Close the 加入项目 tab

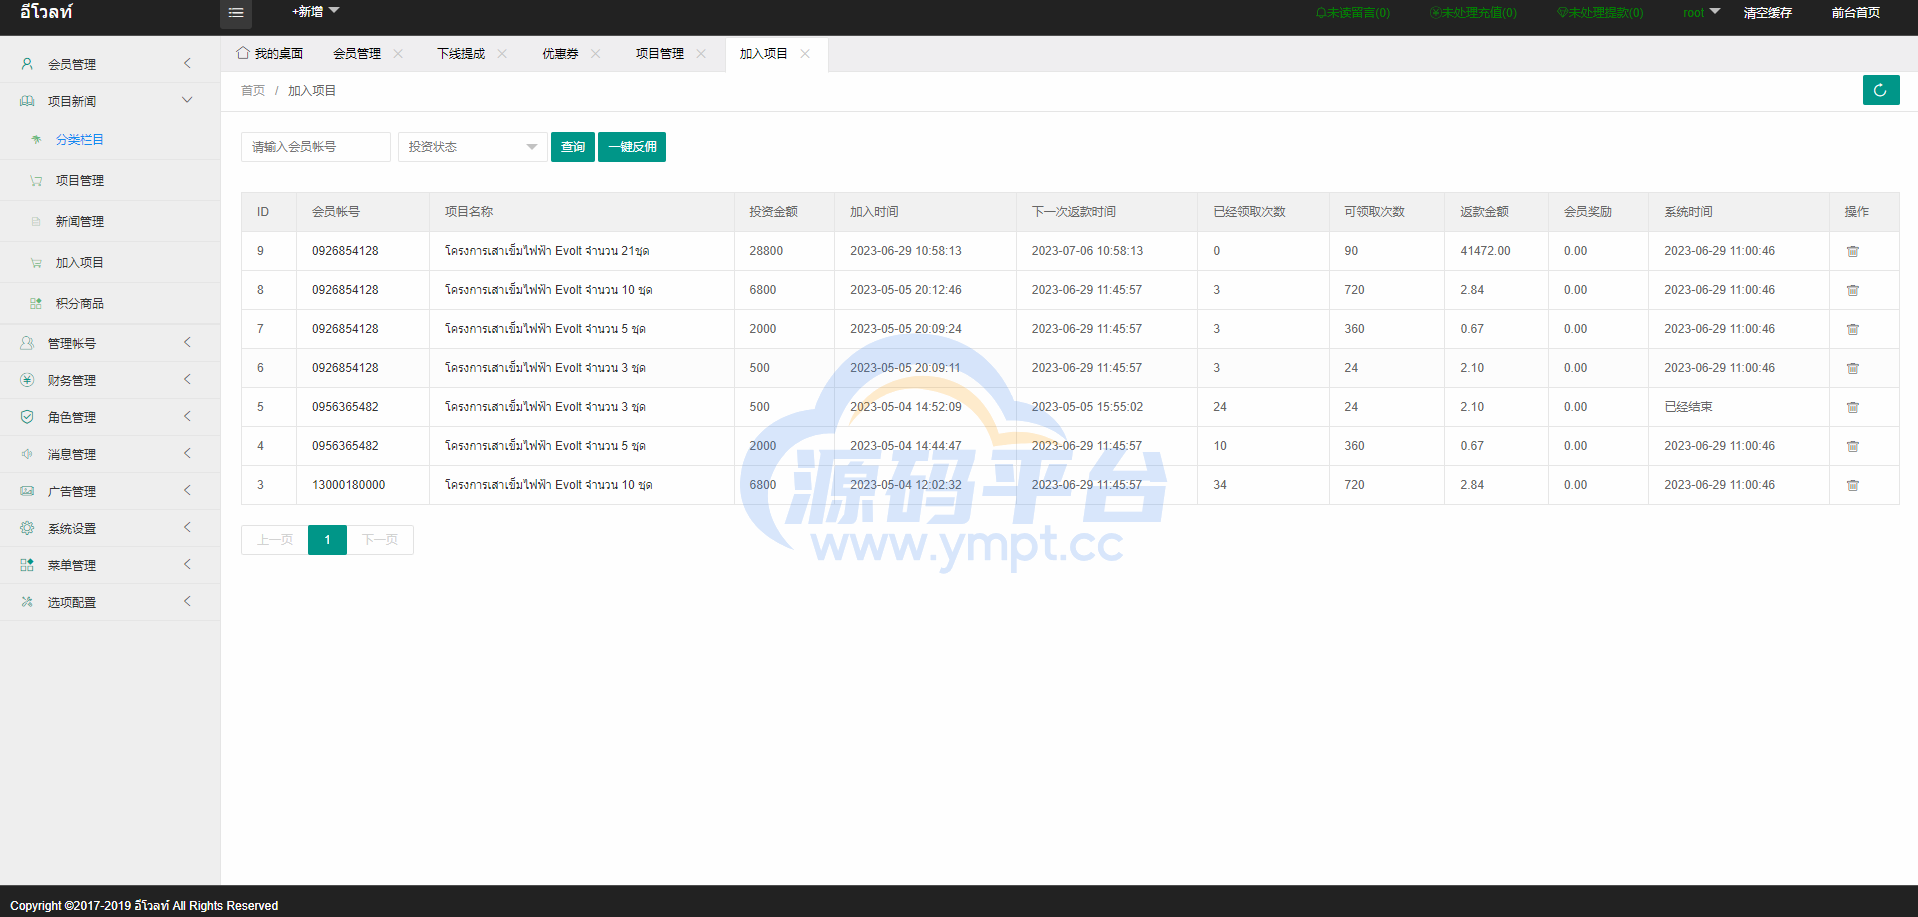pos(805,54)
